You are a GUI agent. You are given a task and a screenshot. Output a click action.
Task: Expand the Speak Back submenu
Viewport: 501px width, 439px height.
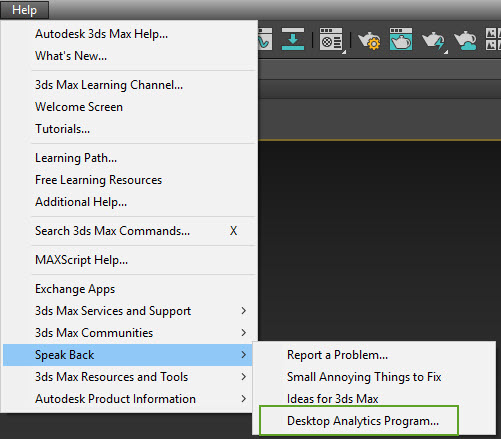pos(127,355)
